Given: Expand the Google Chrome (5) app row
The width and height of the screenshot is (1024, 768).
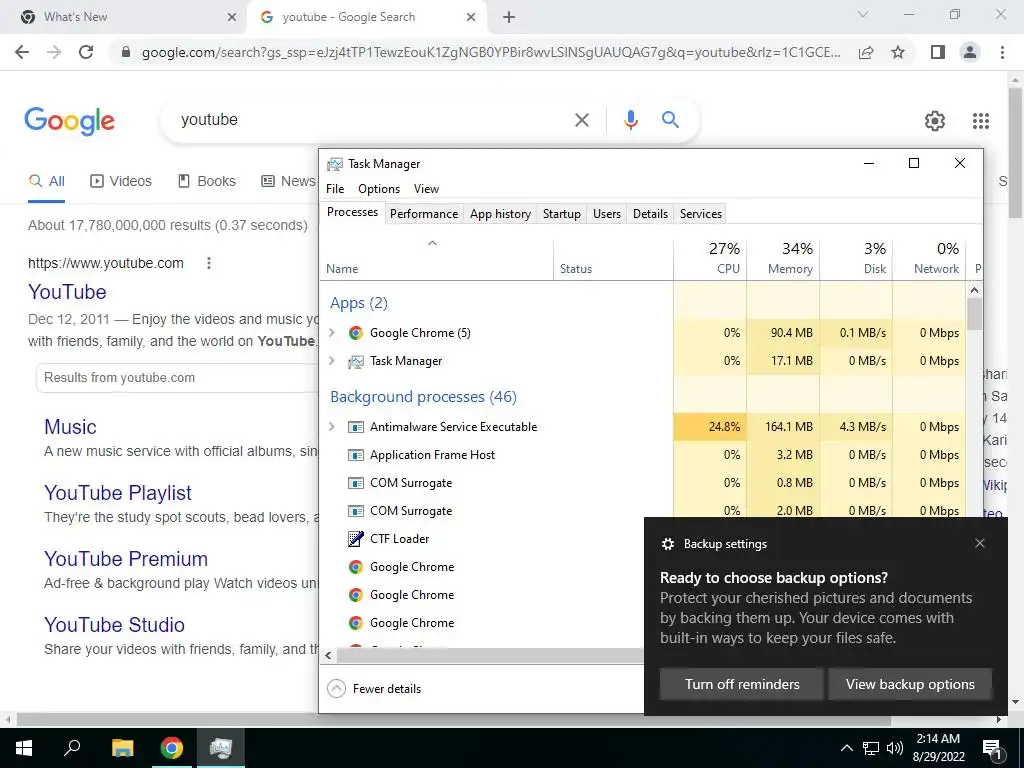Looking at the screenshot, I should (x=332, y=333).
